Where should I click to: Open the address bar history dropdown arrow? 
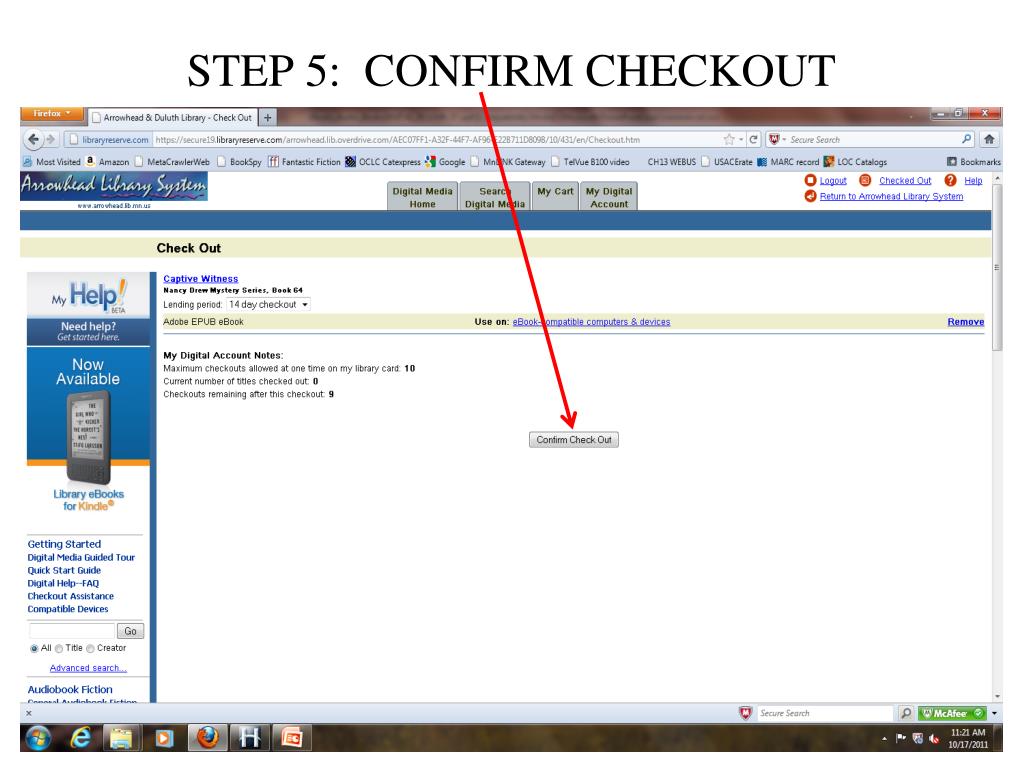(741, 140)
